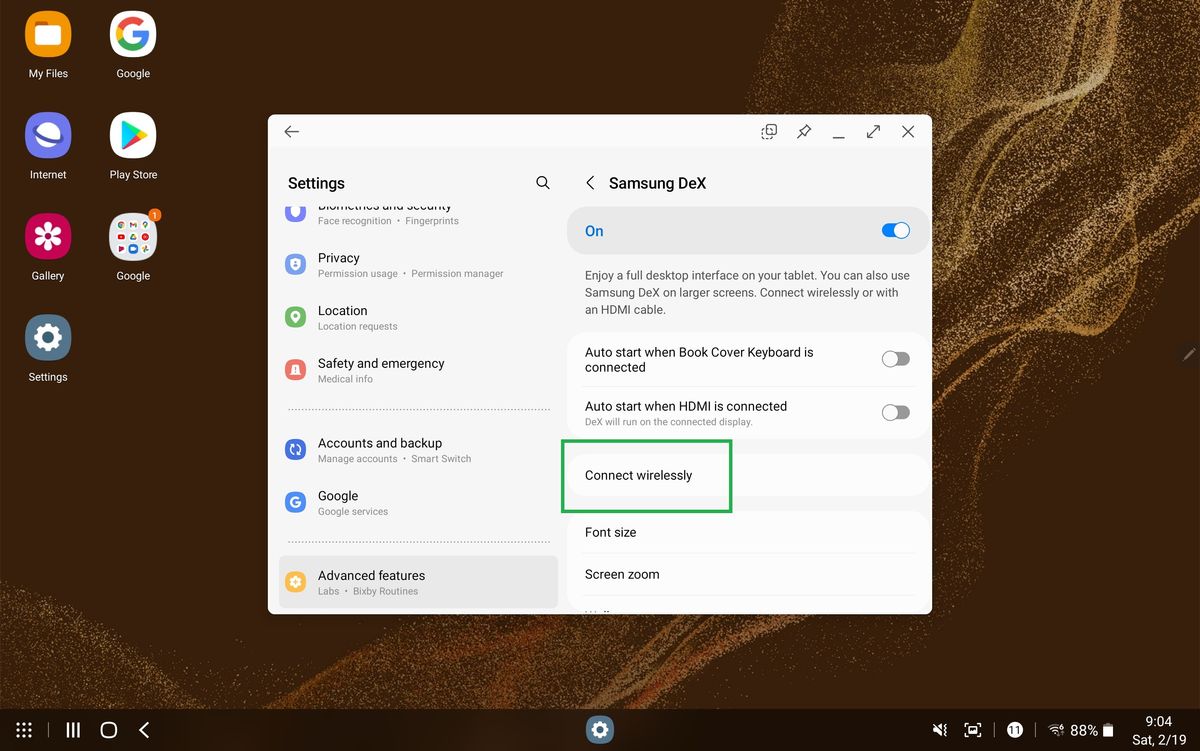Switch the window to pop-up view
1200x751 pixels.
768,131
